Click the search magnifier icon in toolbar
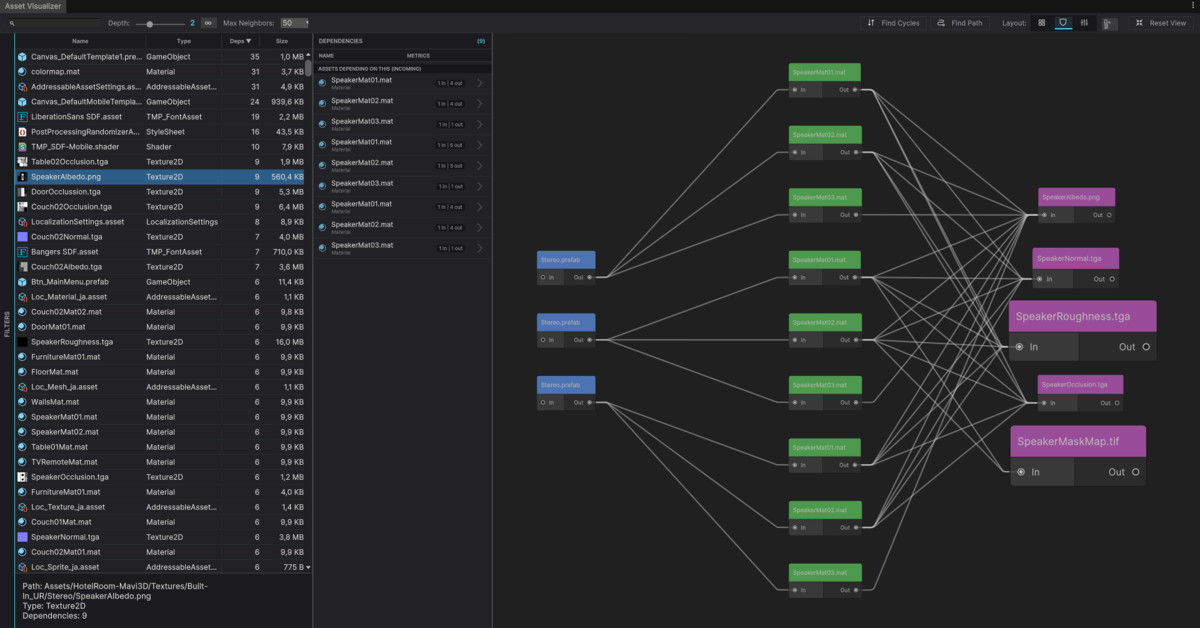1200x628 pixels. [11, 22]
